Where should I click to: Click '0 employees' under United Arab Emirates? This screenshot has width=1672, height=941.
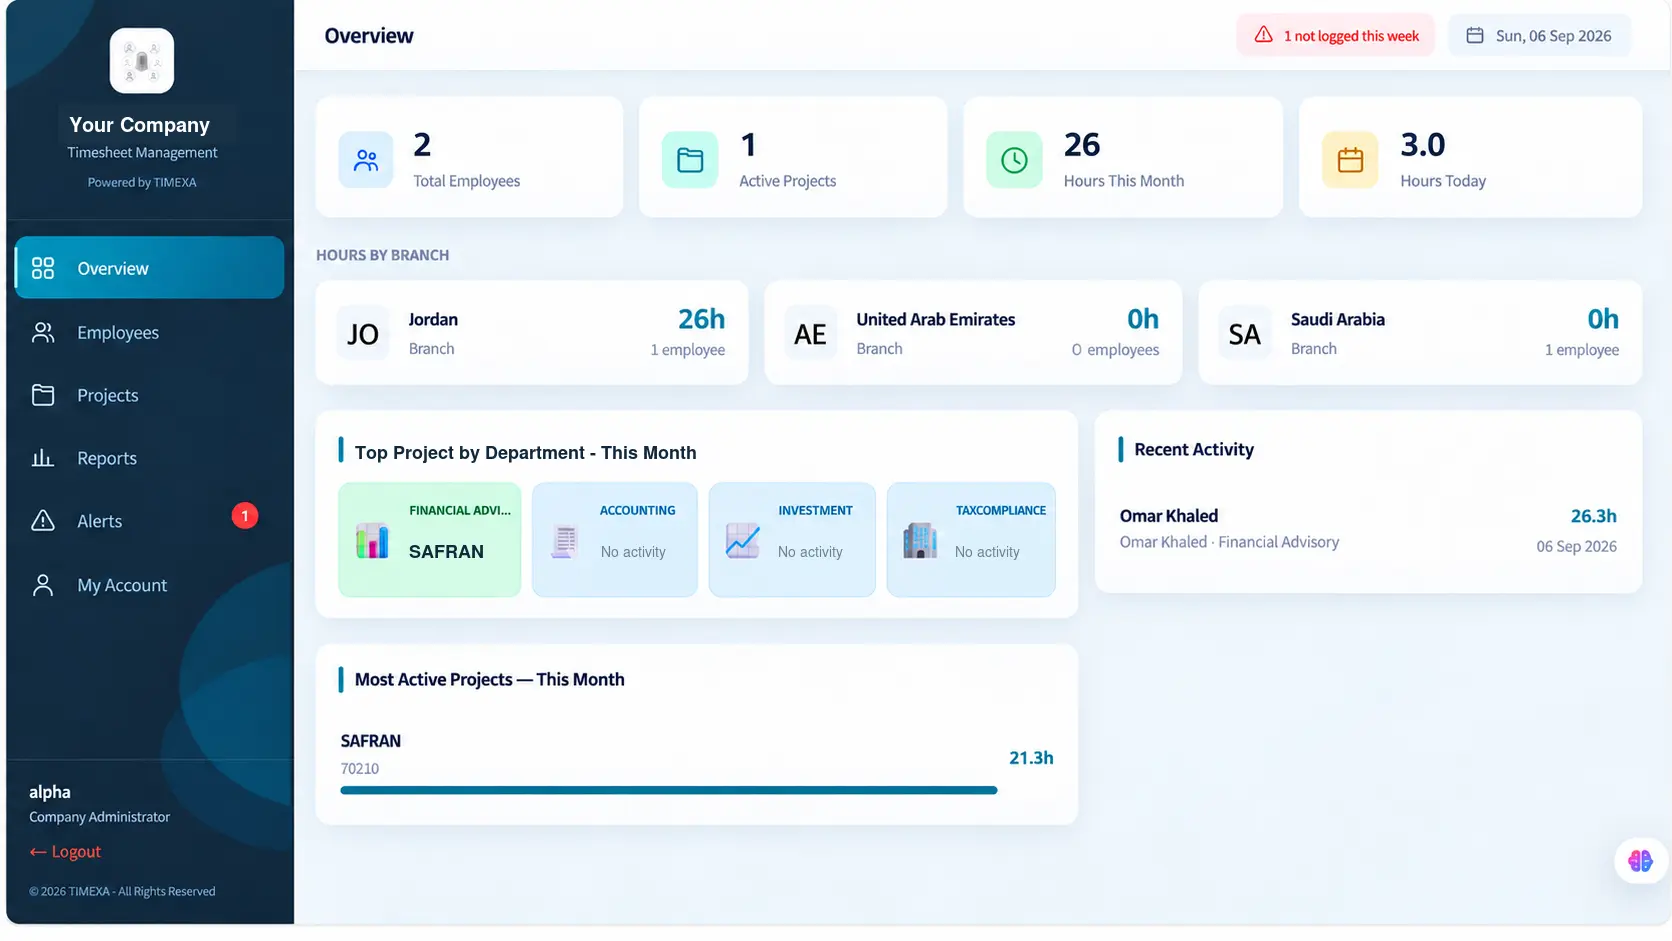(1116, 350)
